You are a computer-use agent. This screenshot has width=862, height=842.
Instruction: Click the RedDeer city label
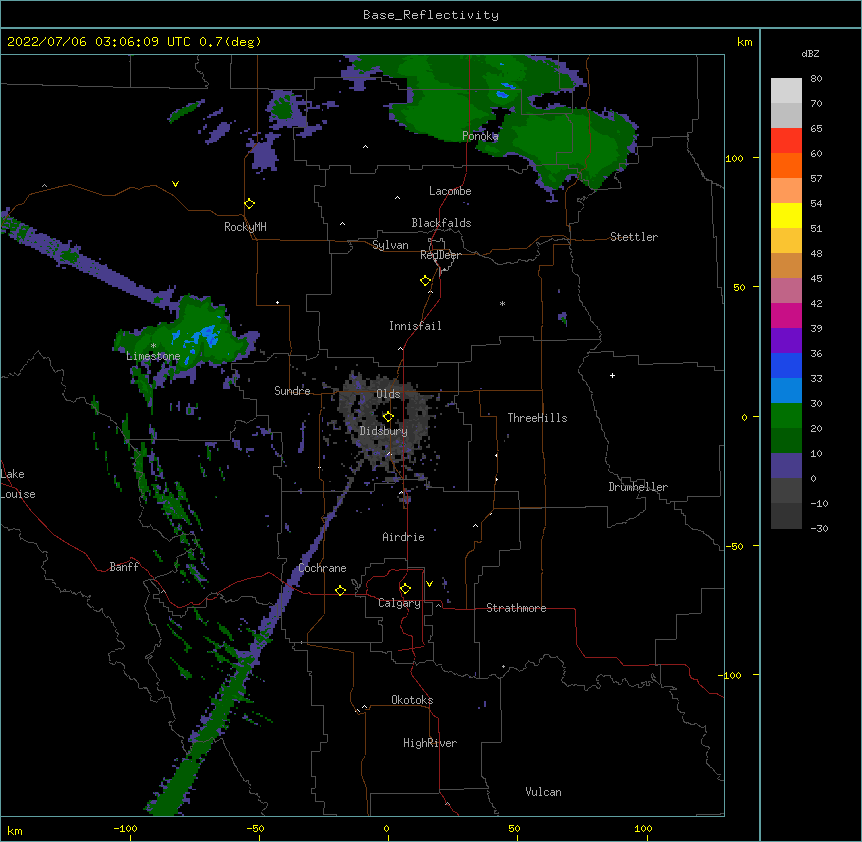pyautogui.click(x=440, y=255)
